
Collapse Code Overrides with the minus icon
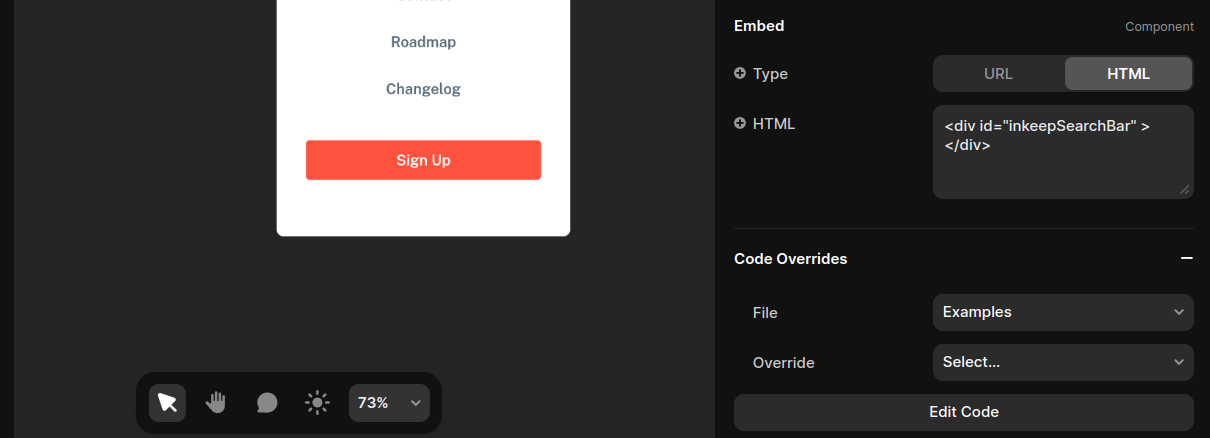pyautogui.click(x=1186, y=258)
